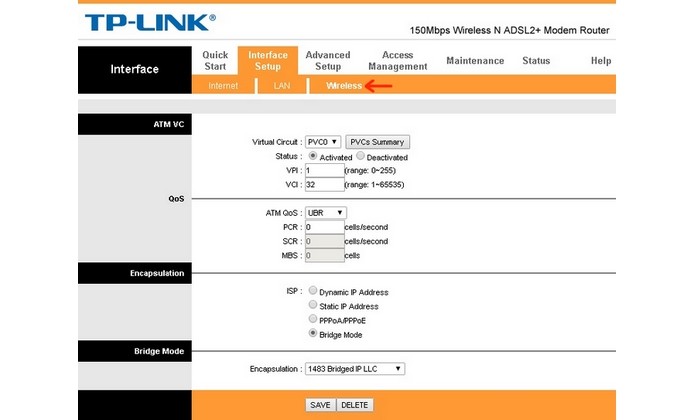Click the '150Mbps Wireless N ADSL2+ Modem Router' text
Image resolution: width=695 pixels, height=420 pixels.
click(509, 31)
